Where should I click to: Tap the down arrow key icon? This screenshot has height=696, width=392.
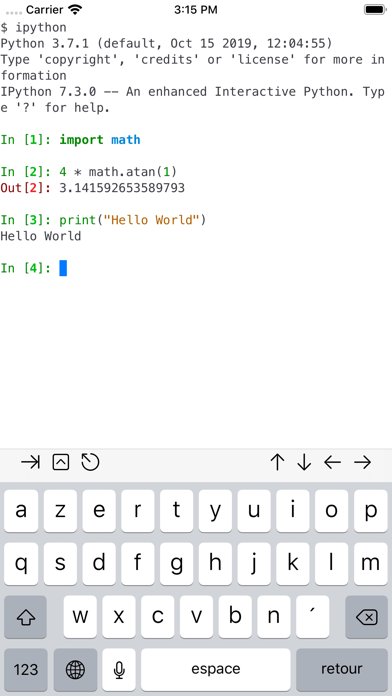click(304, 463)
